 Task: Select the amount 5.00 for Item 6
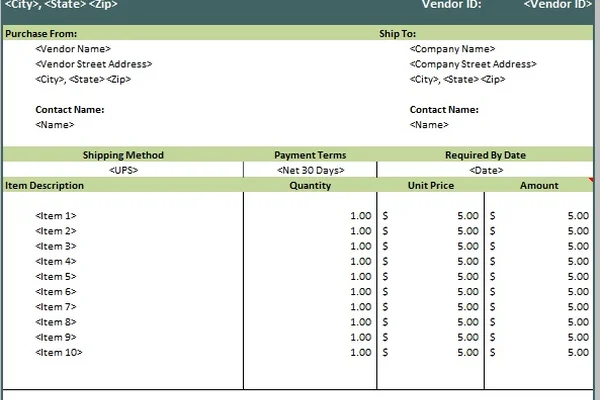(578, 292)
